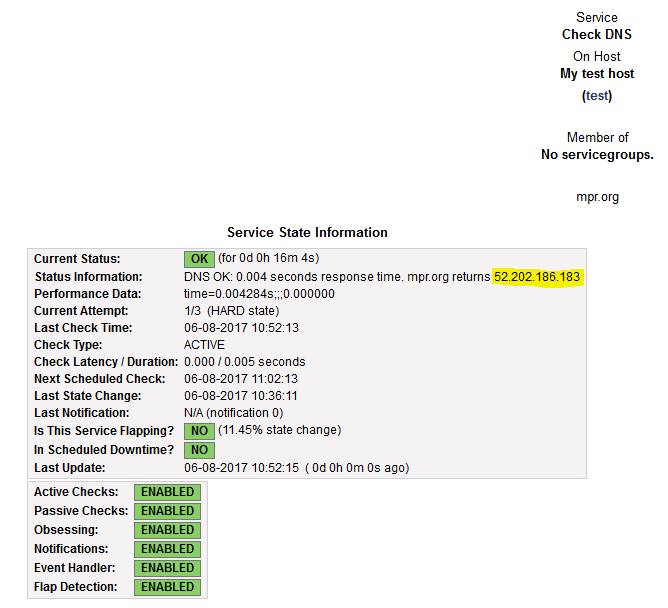This screenshot has height=608, width=668.
Task: Click the 'No servicegroups.' text
Action: click(597, 155)
